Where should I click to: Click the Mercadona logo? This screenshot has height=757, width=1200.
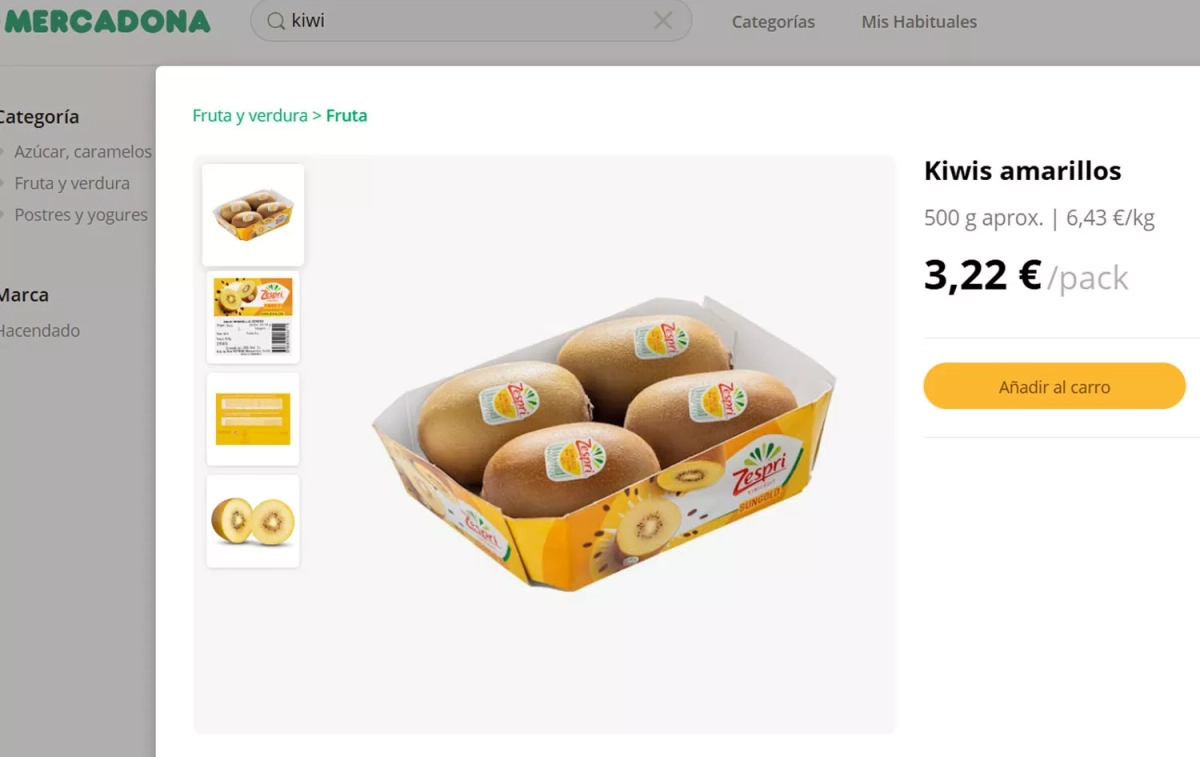pos(106,21)
